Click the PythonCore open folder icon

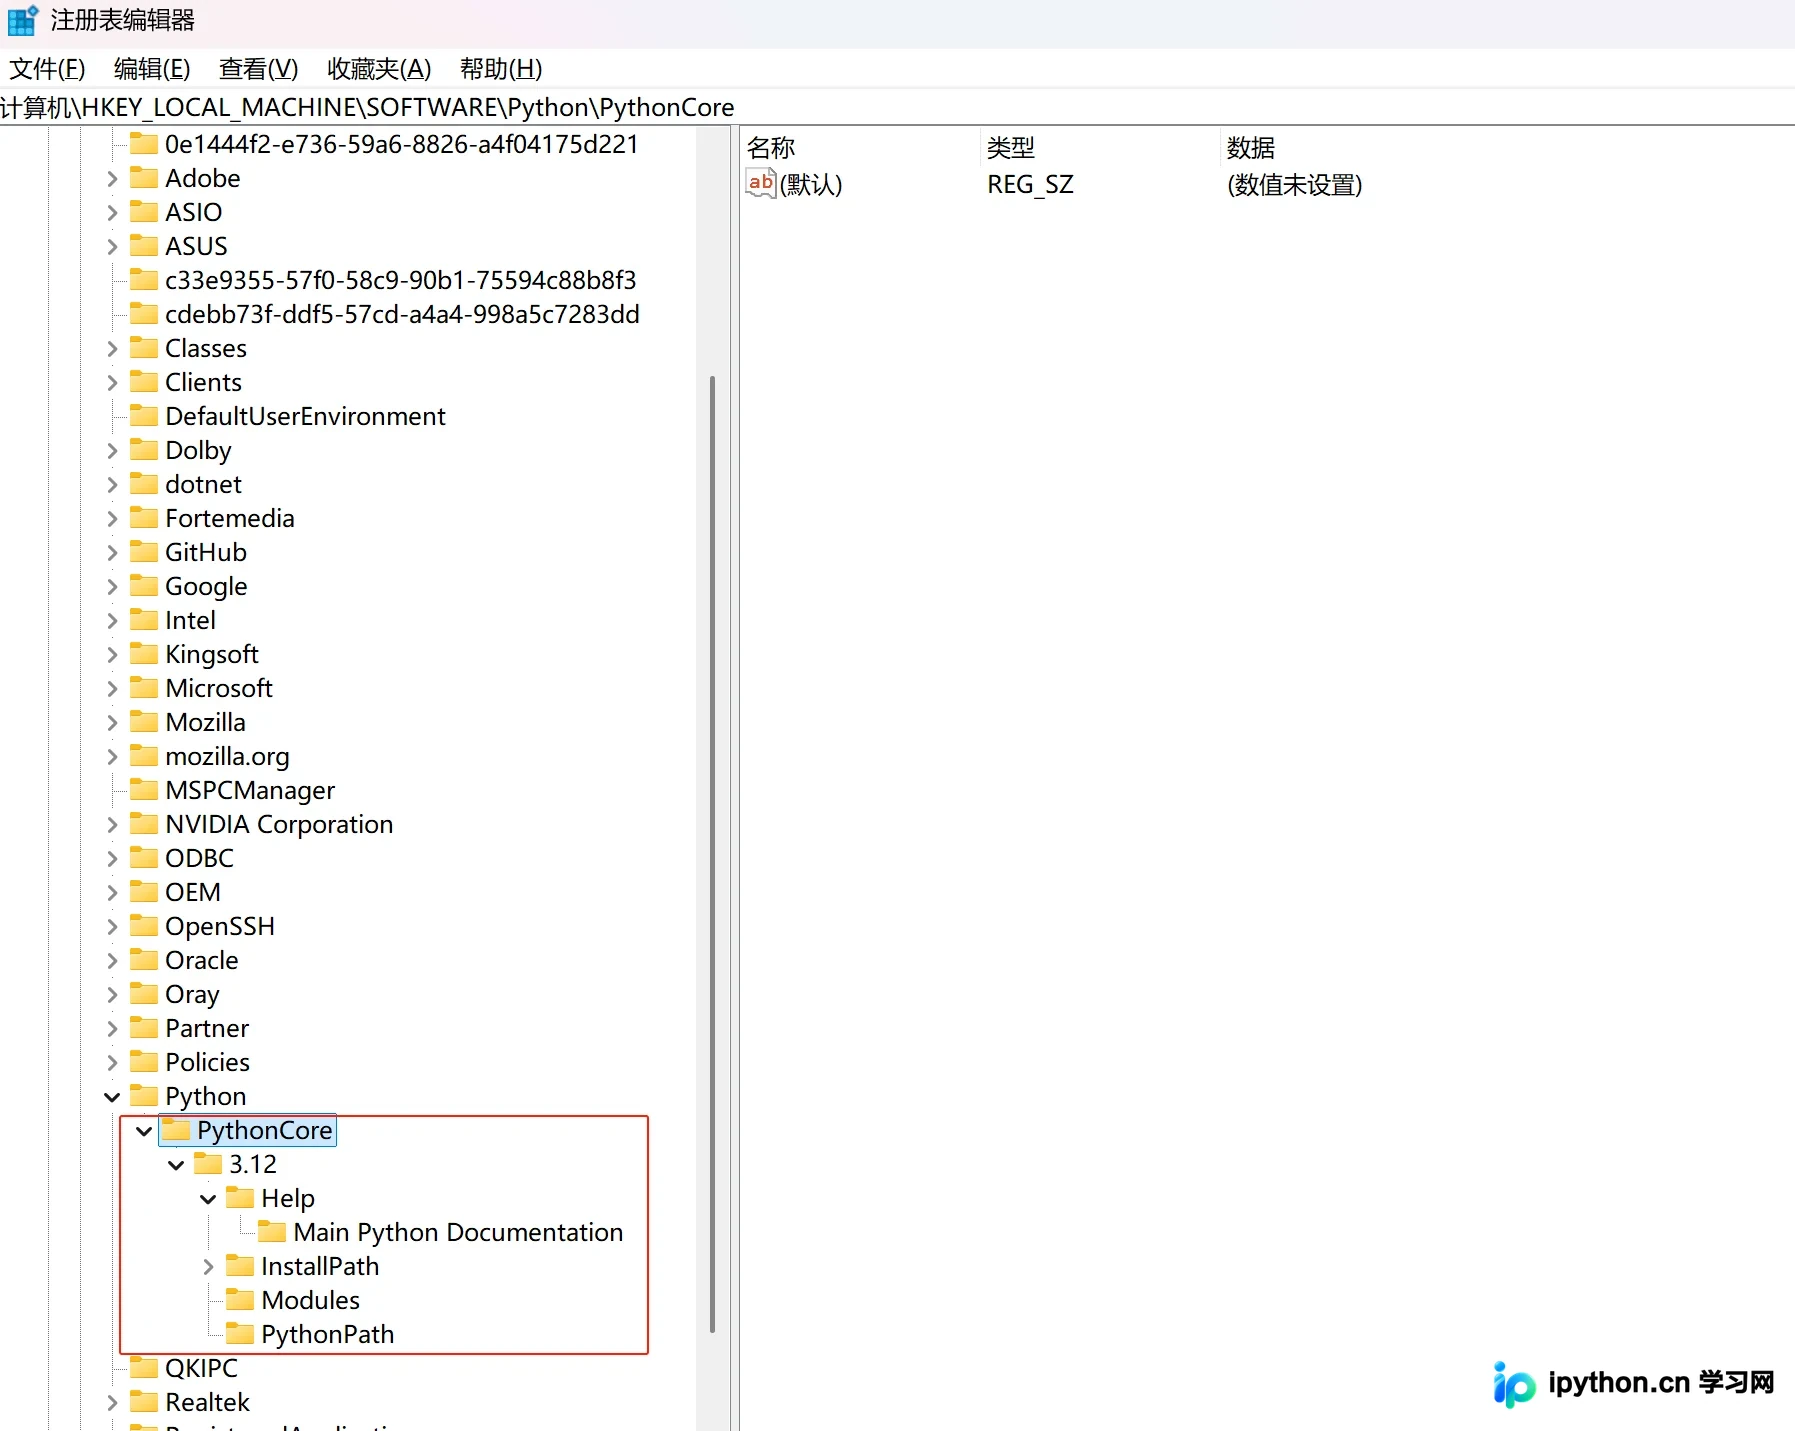[x=176, y=1130]
